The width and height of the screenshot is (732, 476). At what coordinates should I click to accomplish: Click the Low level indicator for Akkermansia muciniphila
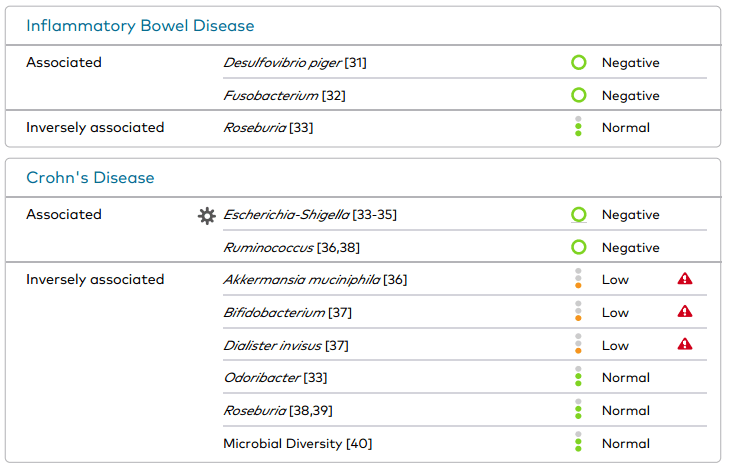coord(578,279)
